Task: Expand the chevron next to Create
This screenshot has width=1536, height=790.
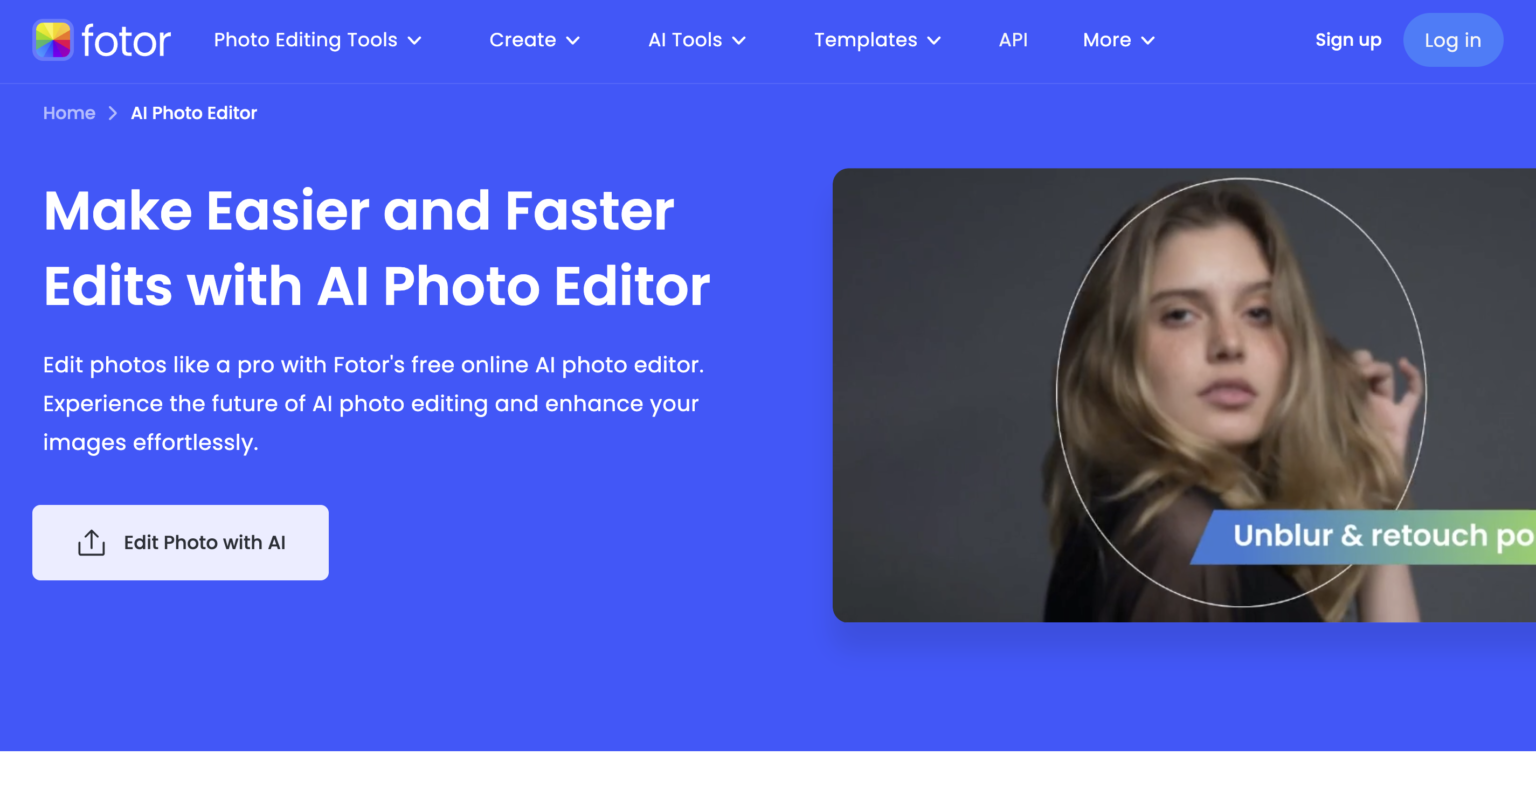Action: point(573,41)
